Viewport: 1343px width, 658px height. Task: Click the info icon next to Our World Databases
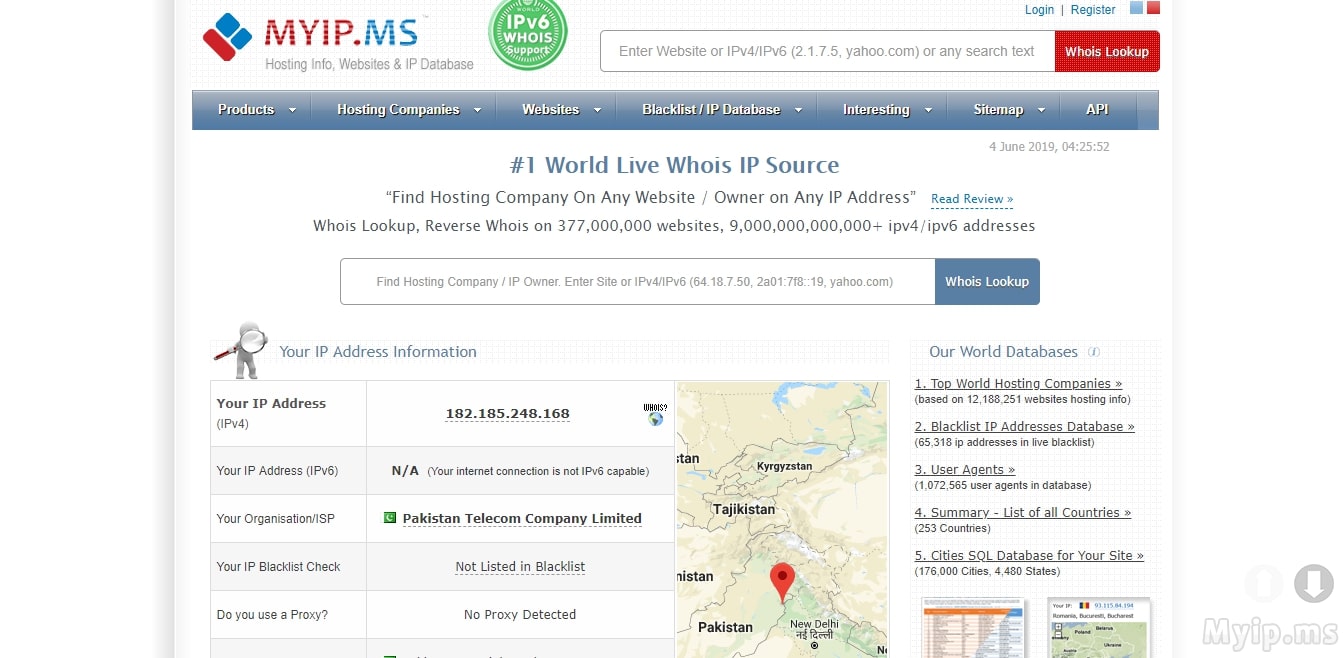1094,352
